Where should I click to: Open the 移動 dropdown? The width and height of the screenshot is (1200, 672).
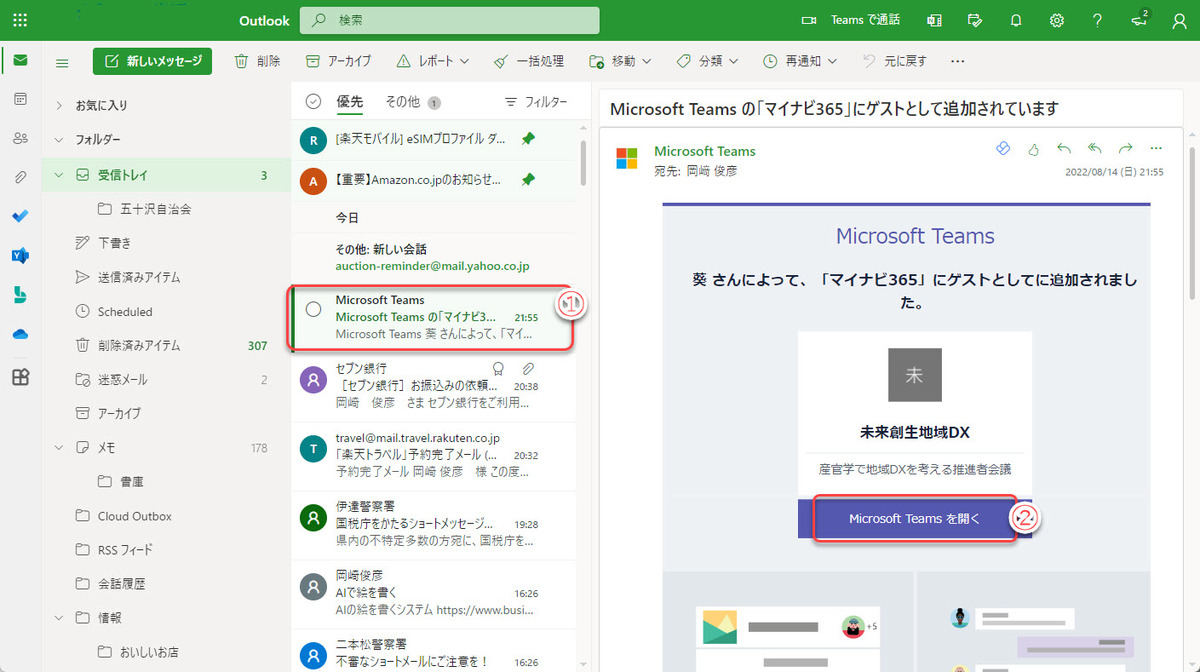point(620,61)
